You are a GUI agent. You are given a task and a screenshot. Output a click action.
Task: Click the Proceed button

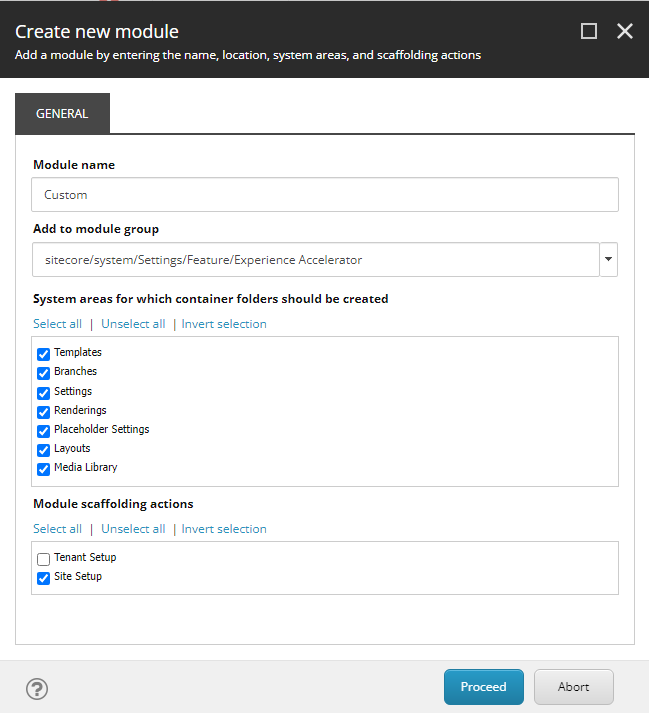tap(483, 687)
